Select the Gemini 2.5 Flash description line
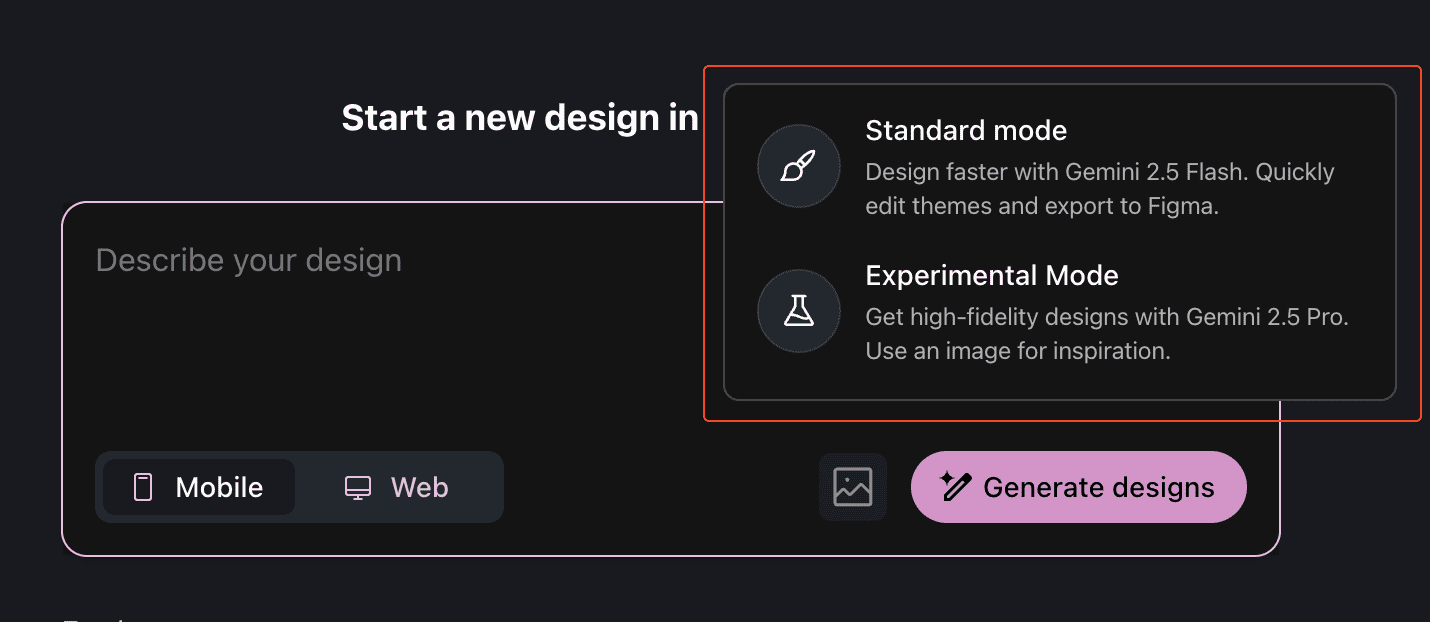This screenshot has height=622, width=1430. pos(1100,172)
